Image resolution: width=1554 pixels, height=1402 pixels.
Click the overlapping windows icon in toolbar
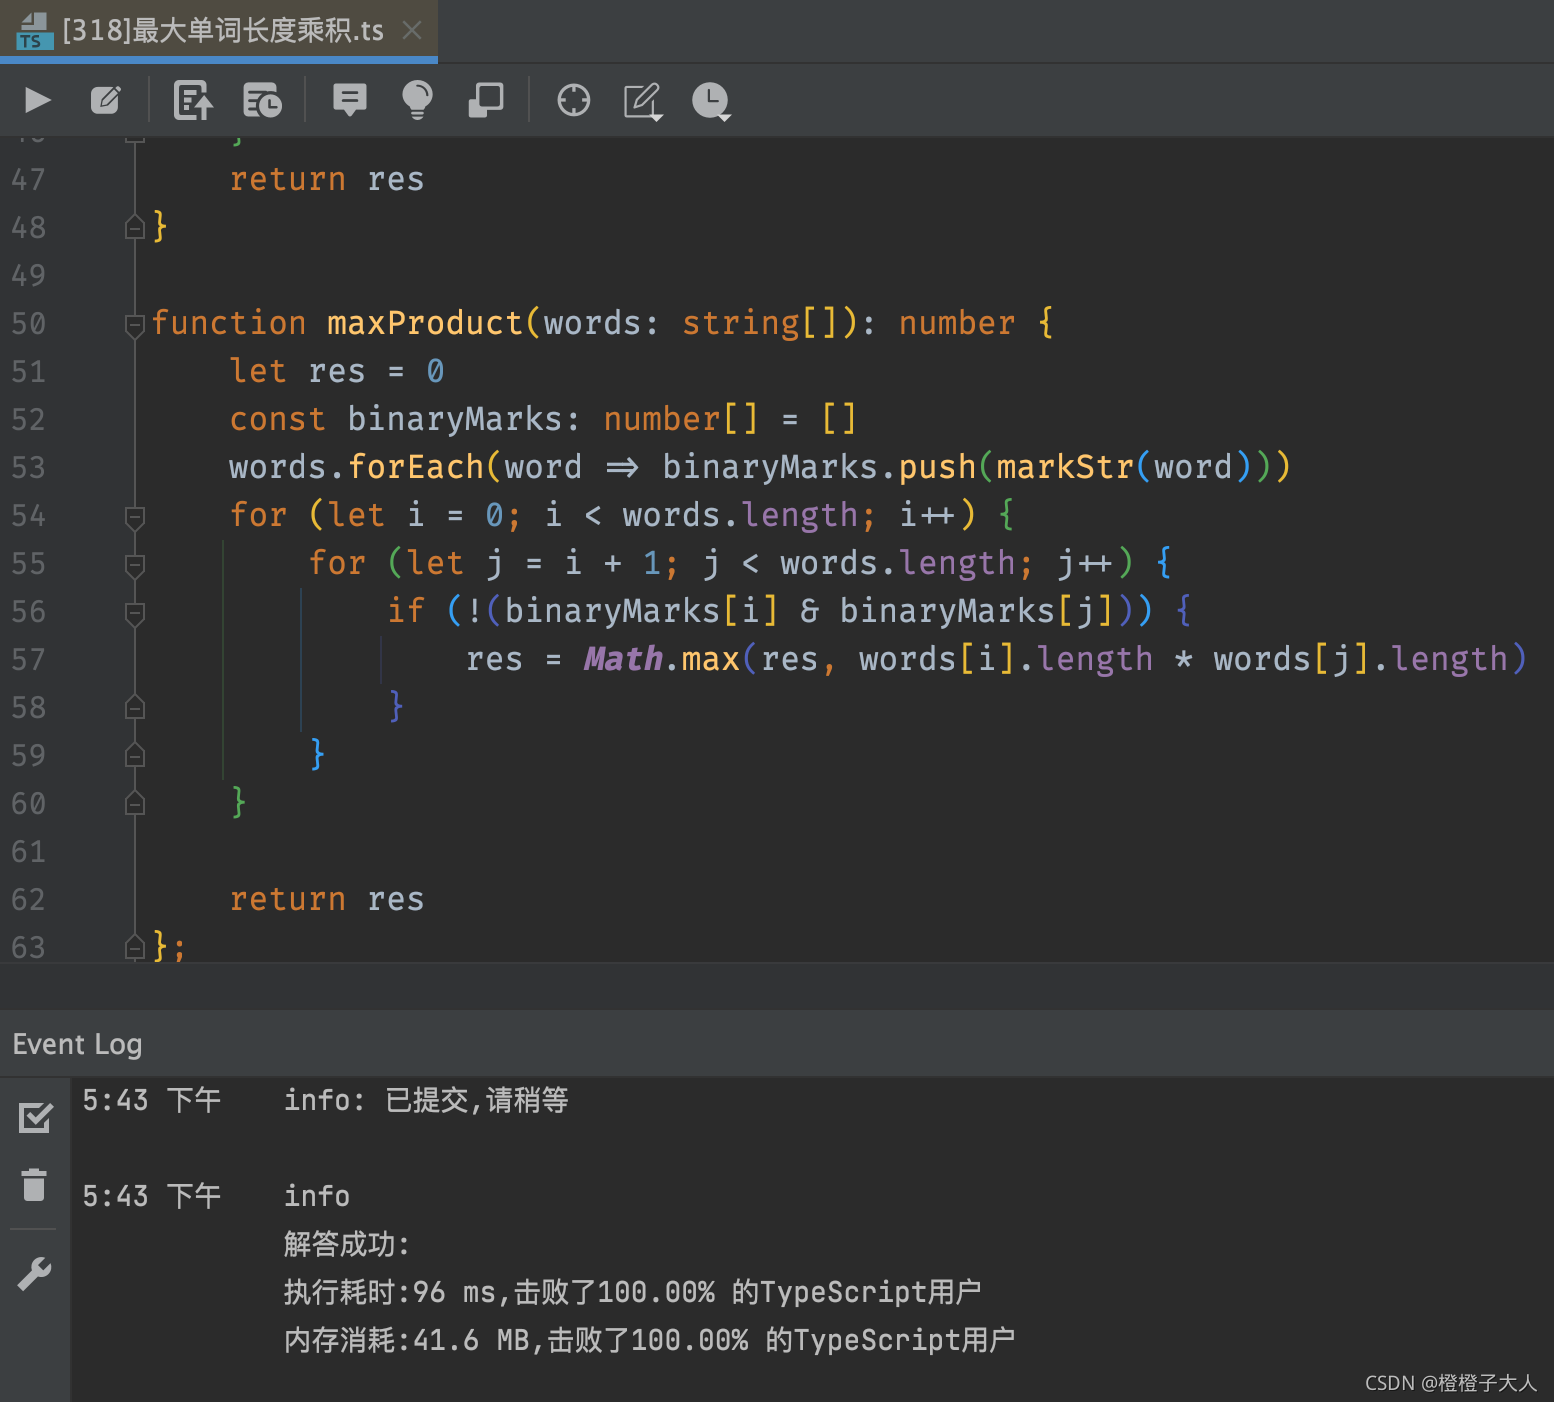(x=486, y=100)
